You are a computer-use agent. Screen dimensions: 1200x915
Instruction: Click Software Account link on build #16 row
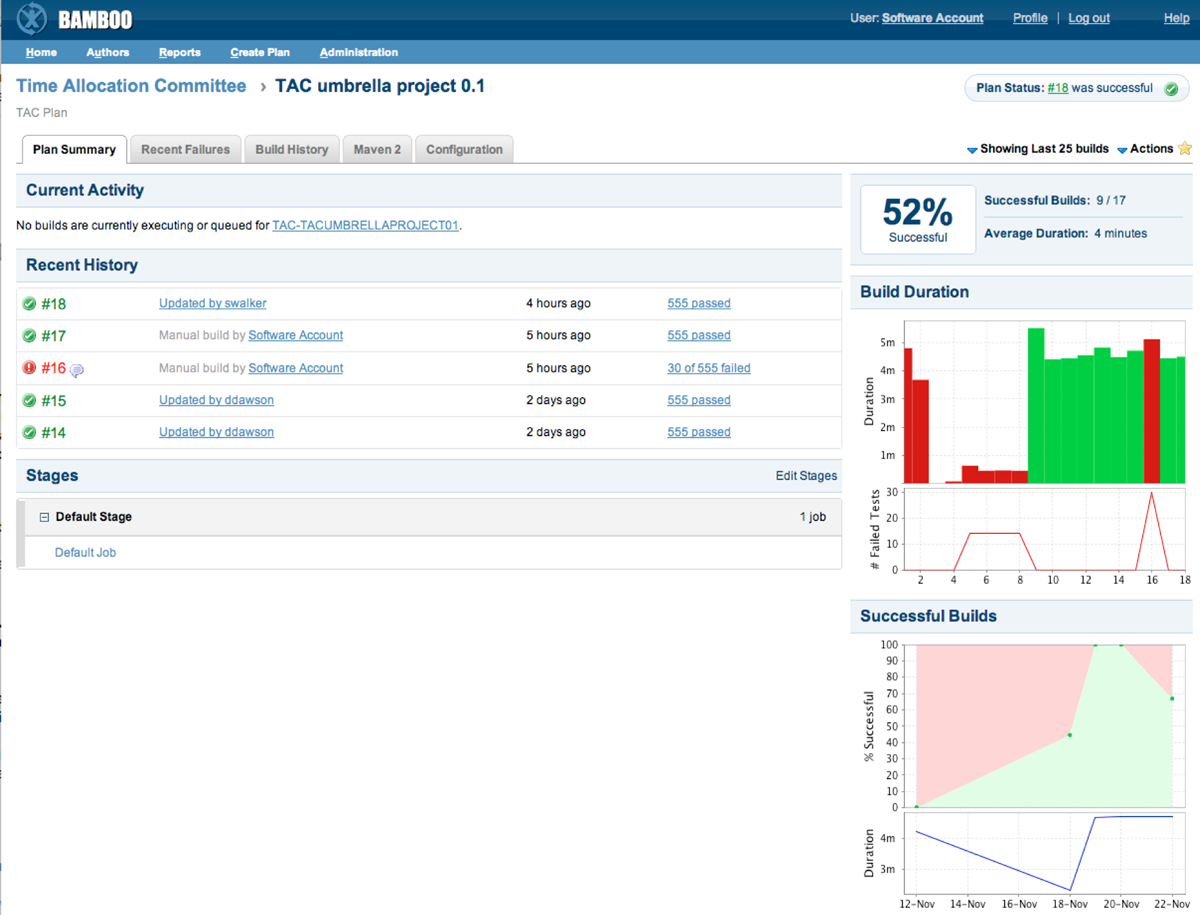(x=296, y=368)
